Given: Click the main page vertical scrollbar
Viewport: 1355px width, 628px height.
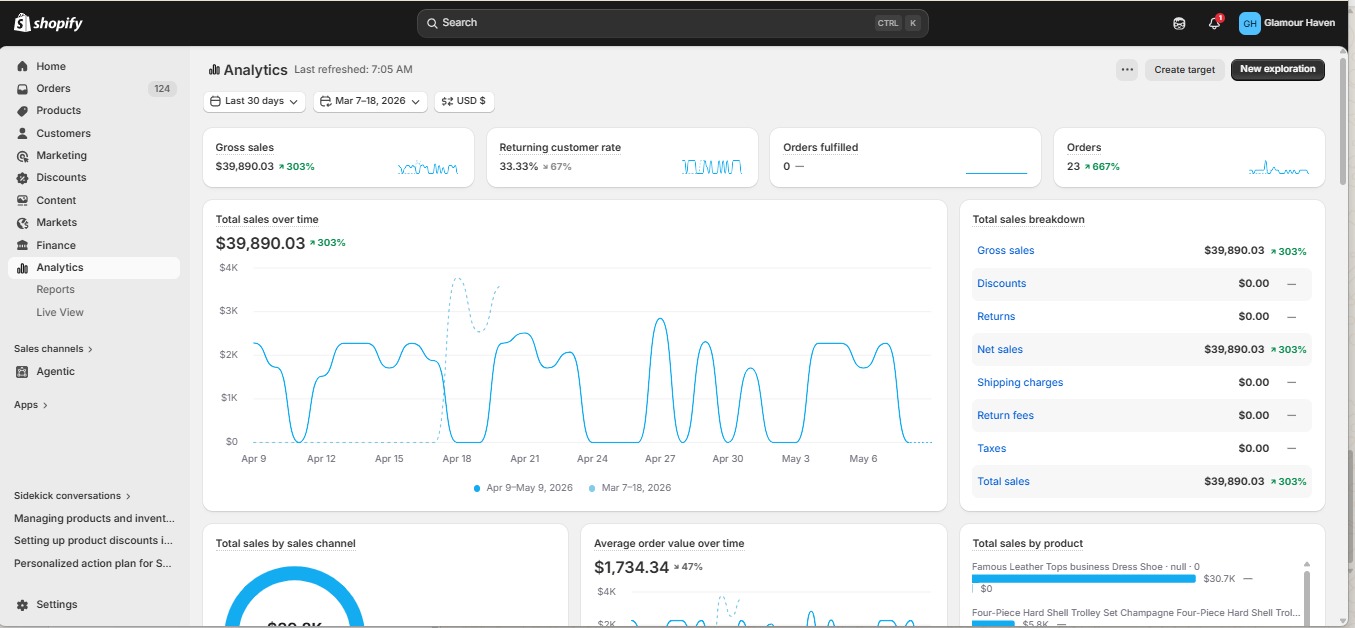Looking at the screenshot, I should click(1343, 120).
